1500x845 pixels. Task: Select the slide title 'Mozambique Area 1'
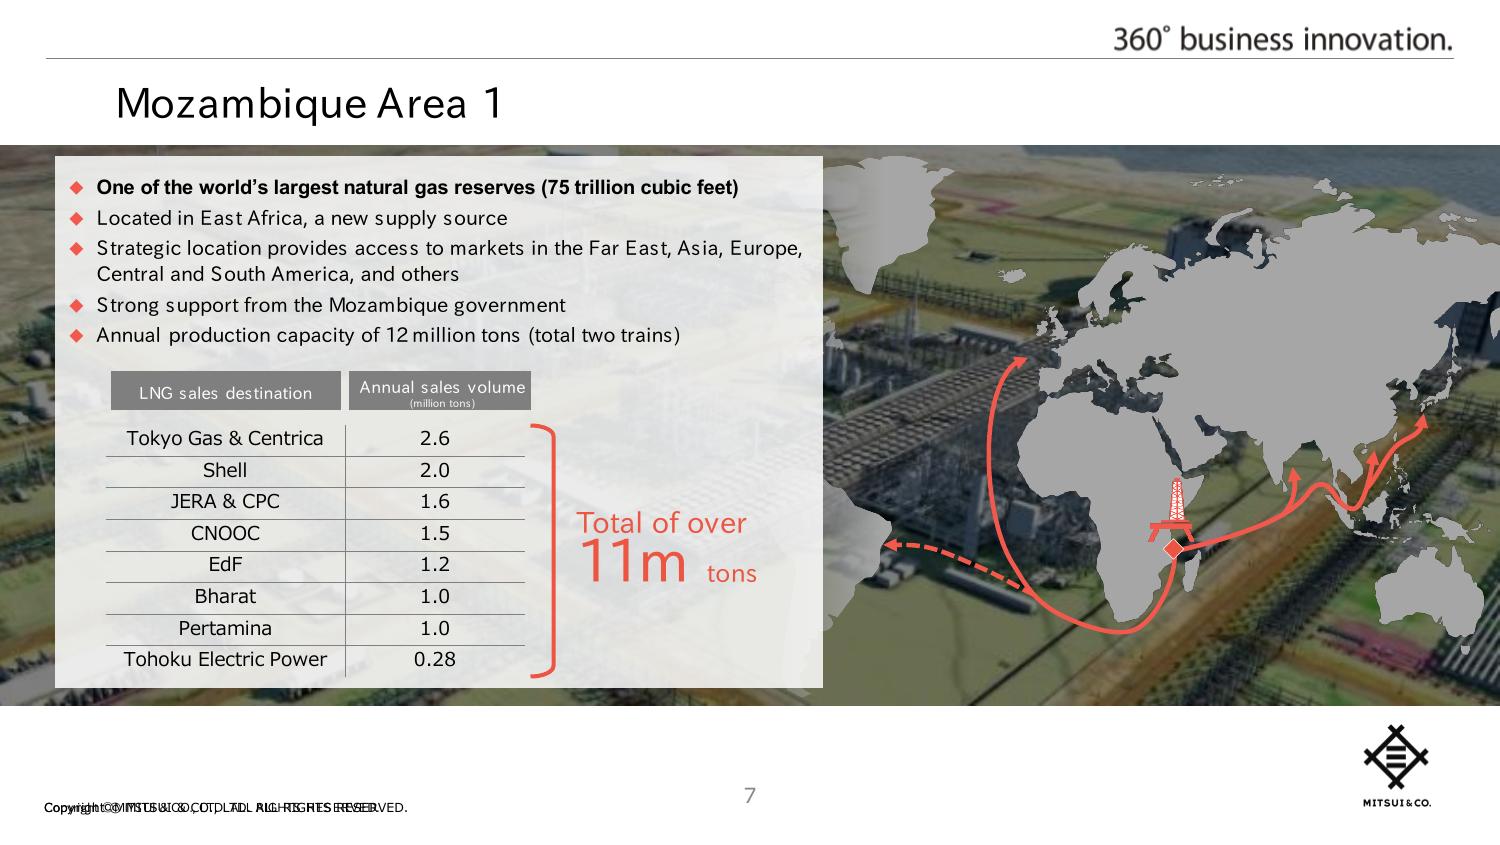[309, 104]
